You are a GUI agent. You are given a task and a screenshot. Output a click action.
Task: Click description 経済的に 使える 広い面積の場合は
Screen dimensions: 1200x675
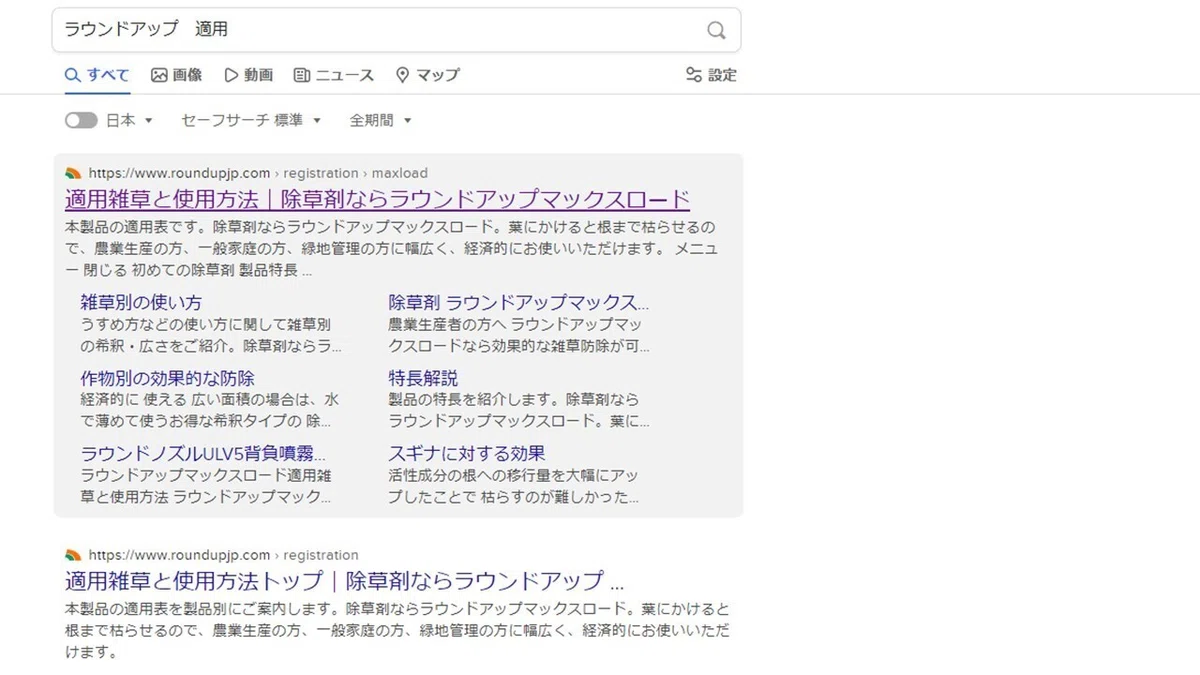209,410
